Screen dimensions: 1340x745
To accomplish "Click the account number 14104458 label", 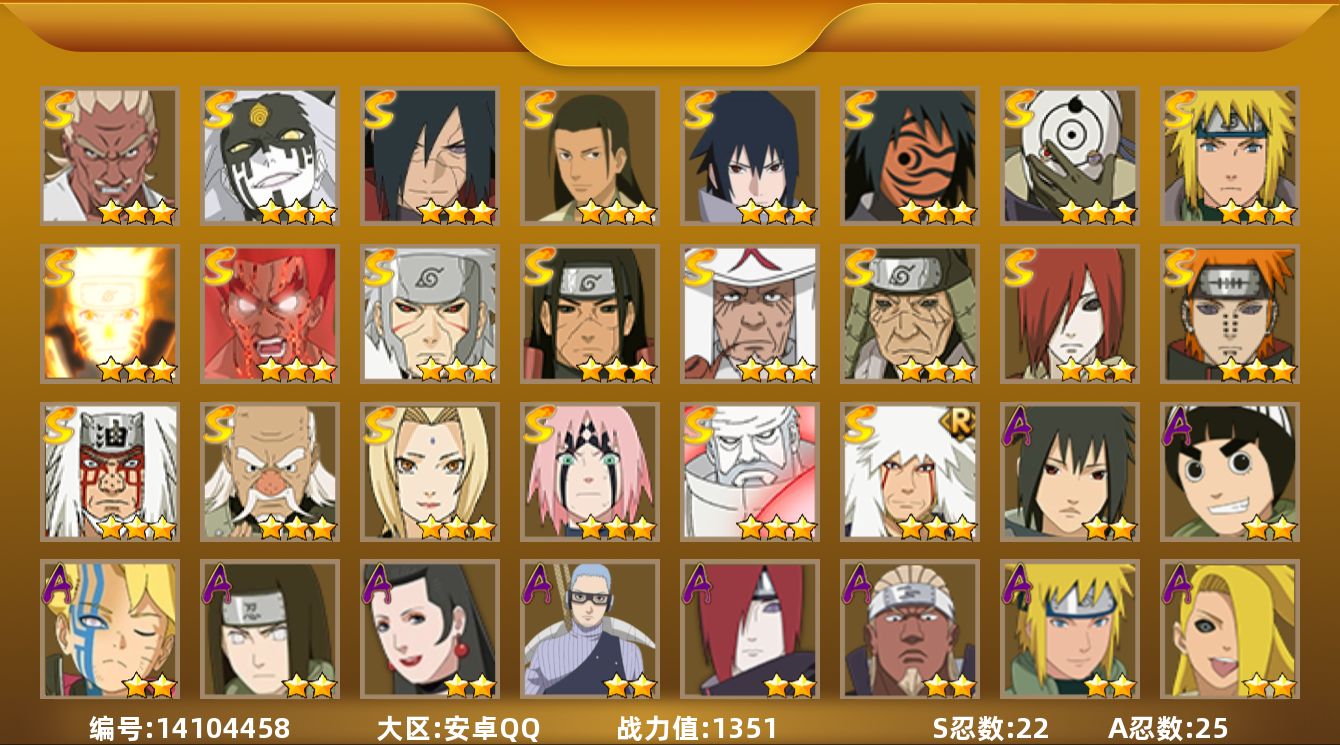I will pyautogui.click(x=189, y=728).
